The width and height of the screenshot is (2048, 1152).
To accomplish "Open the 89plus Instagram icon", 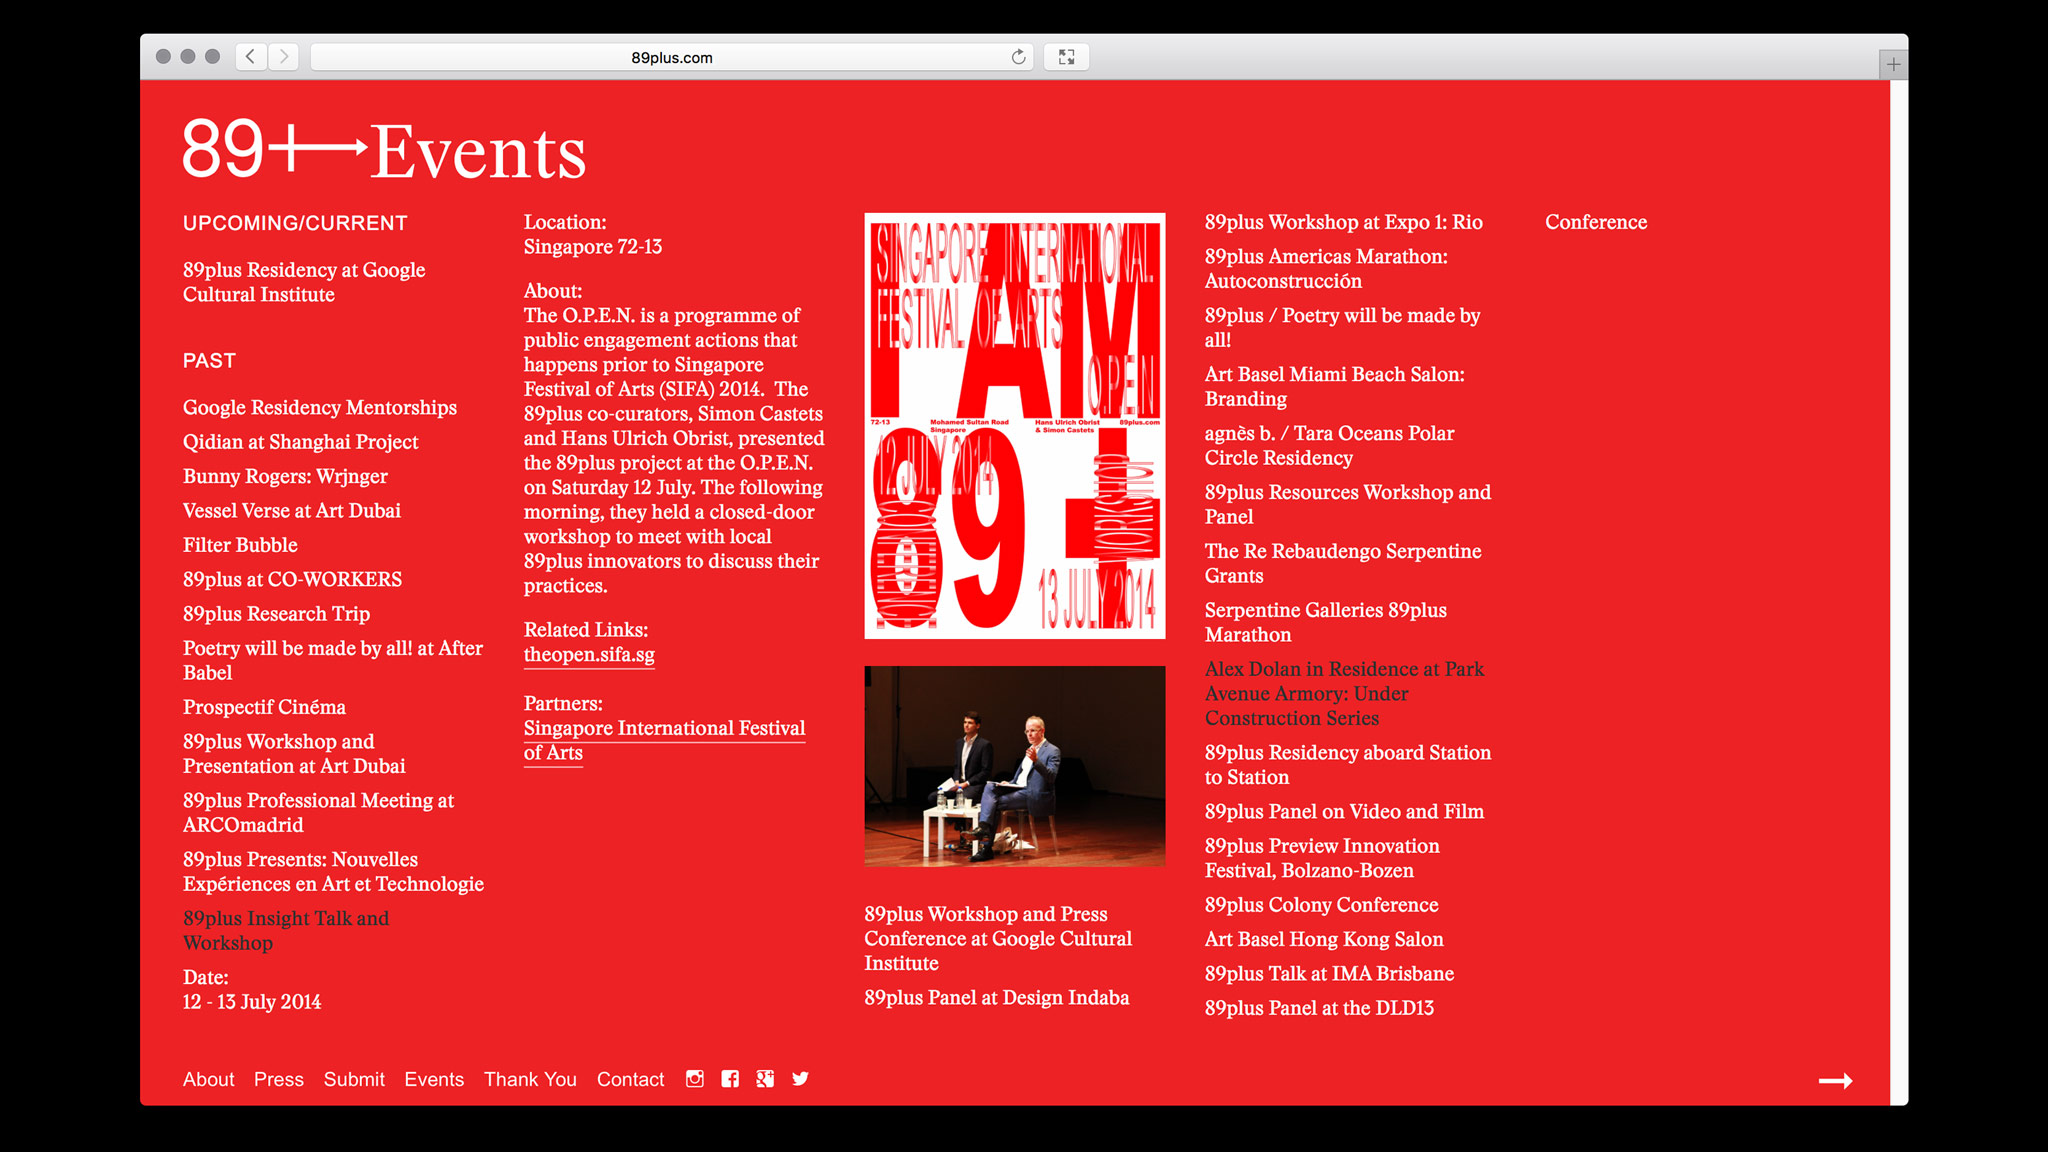I will tap(695, 1079).
